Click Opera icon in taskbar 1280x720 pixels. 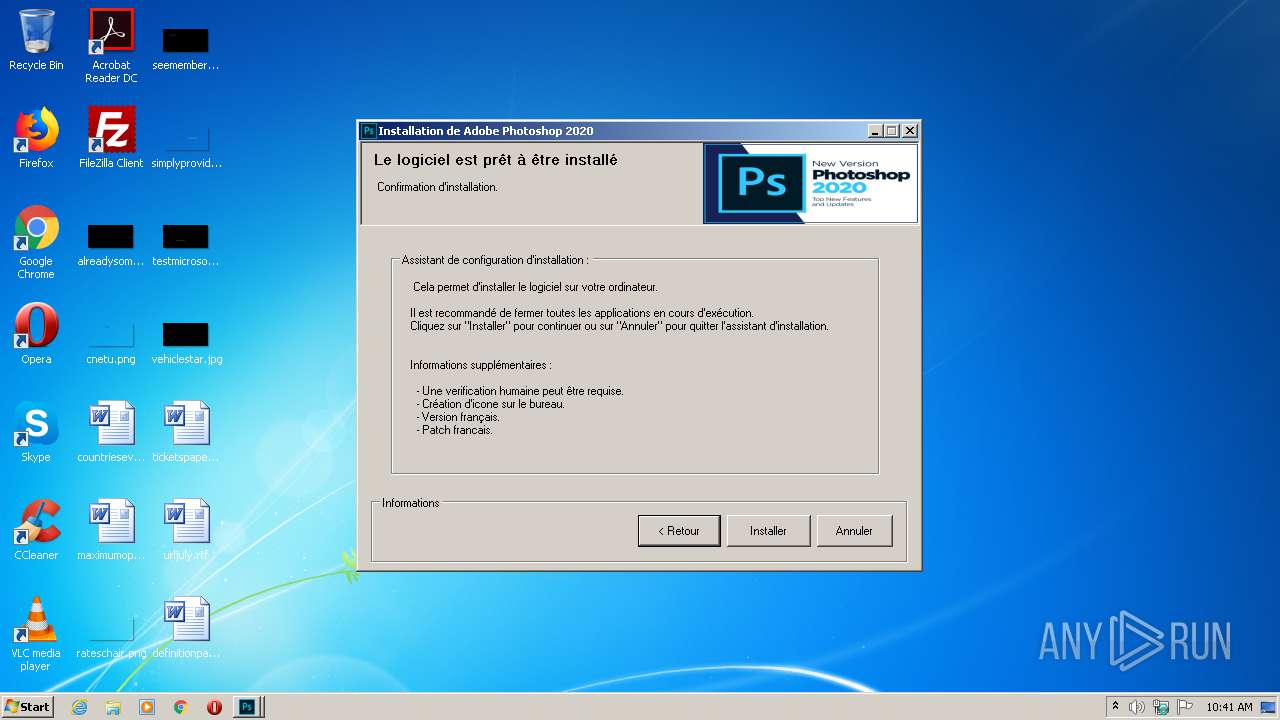pos(214,707)
